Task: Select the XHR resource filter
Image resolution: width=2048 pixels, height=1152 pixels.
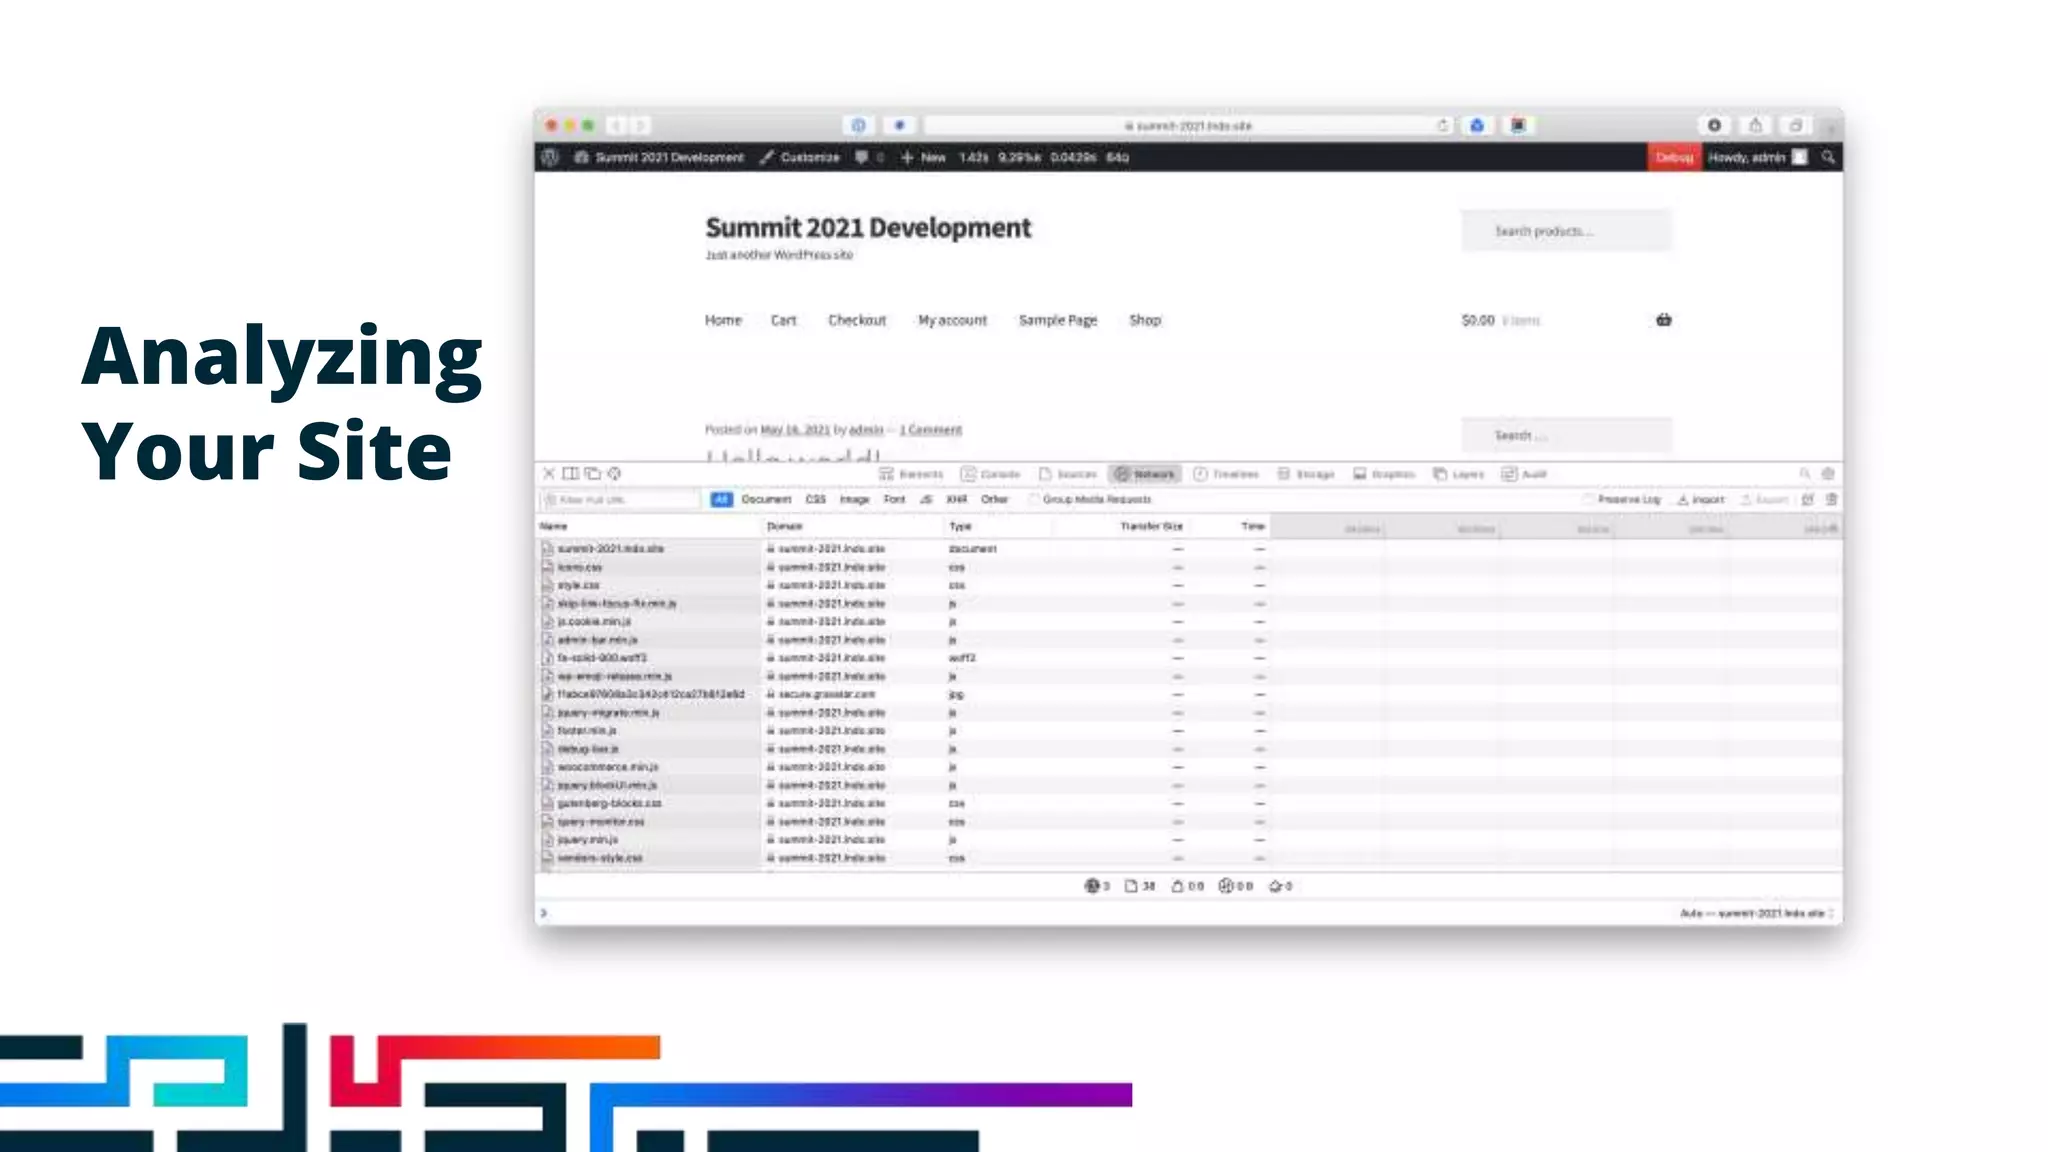Action: [957, 499]
